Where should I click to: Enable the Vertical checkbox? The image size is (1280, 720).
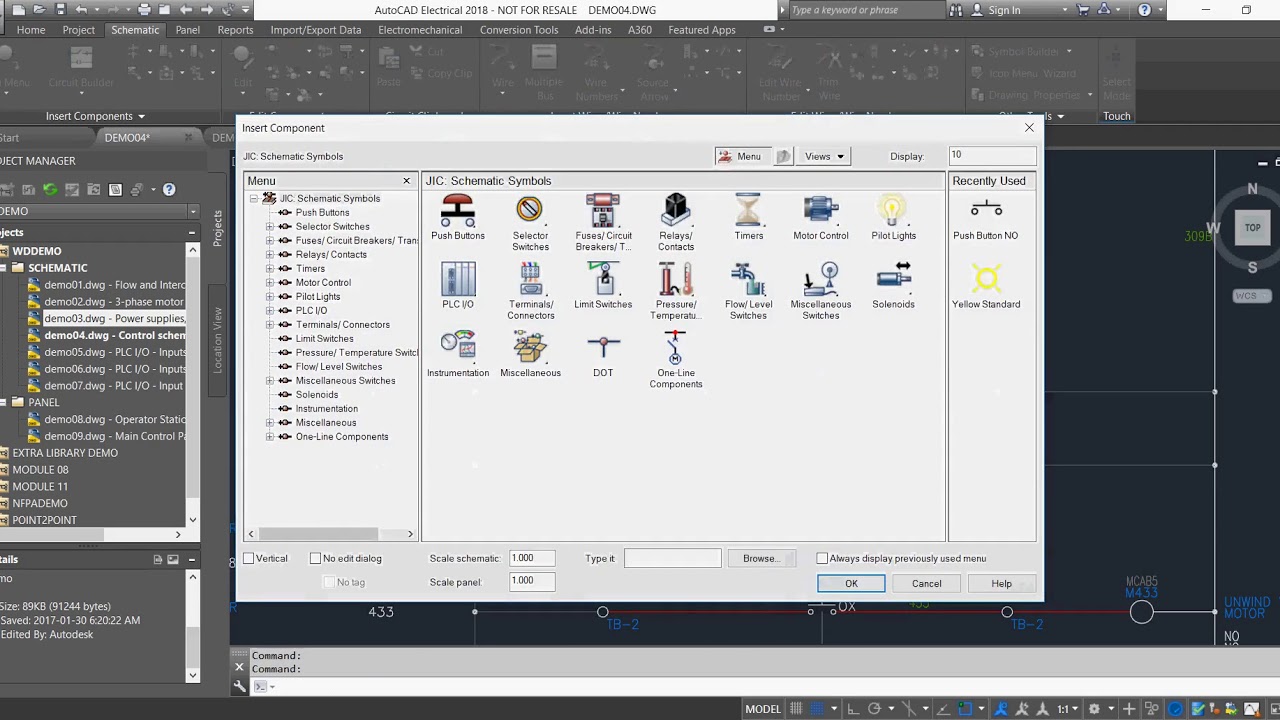(249, 558)
